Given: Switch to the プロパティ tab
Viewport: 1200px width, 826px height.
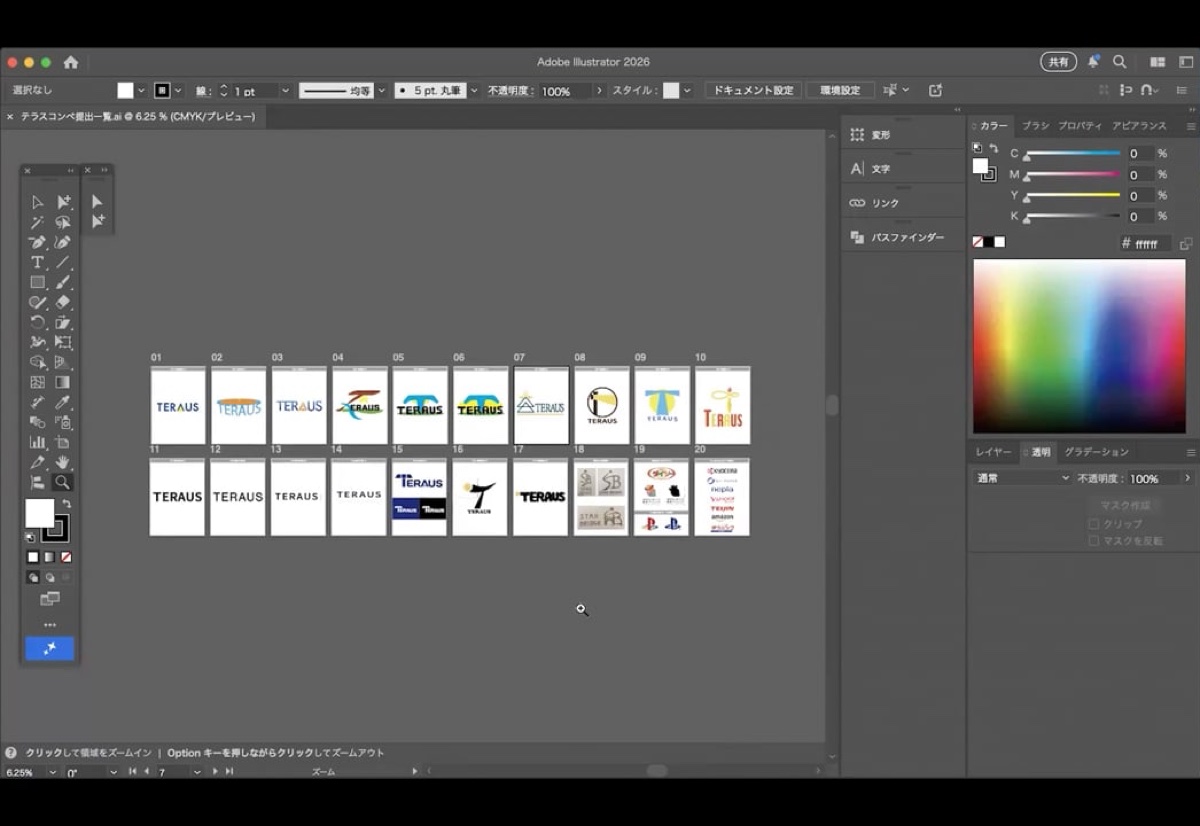Looking at the screenshot, I should 1080,126.
